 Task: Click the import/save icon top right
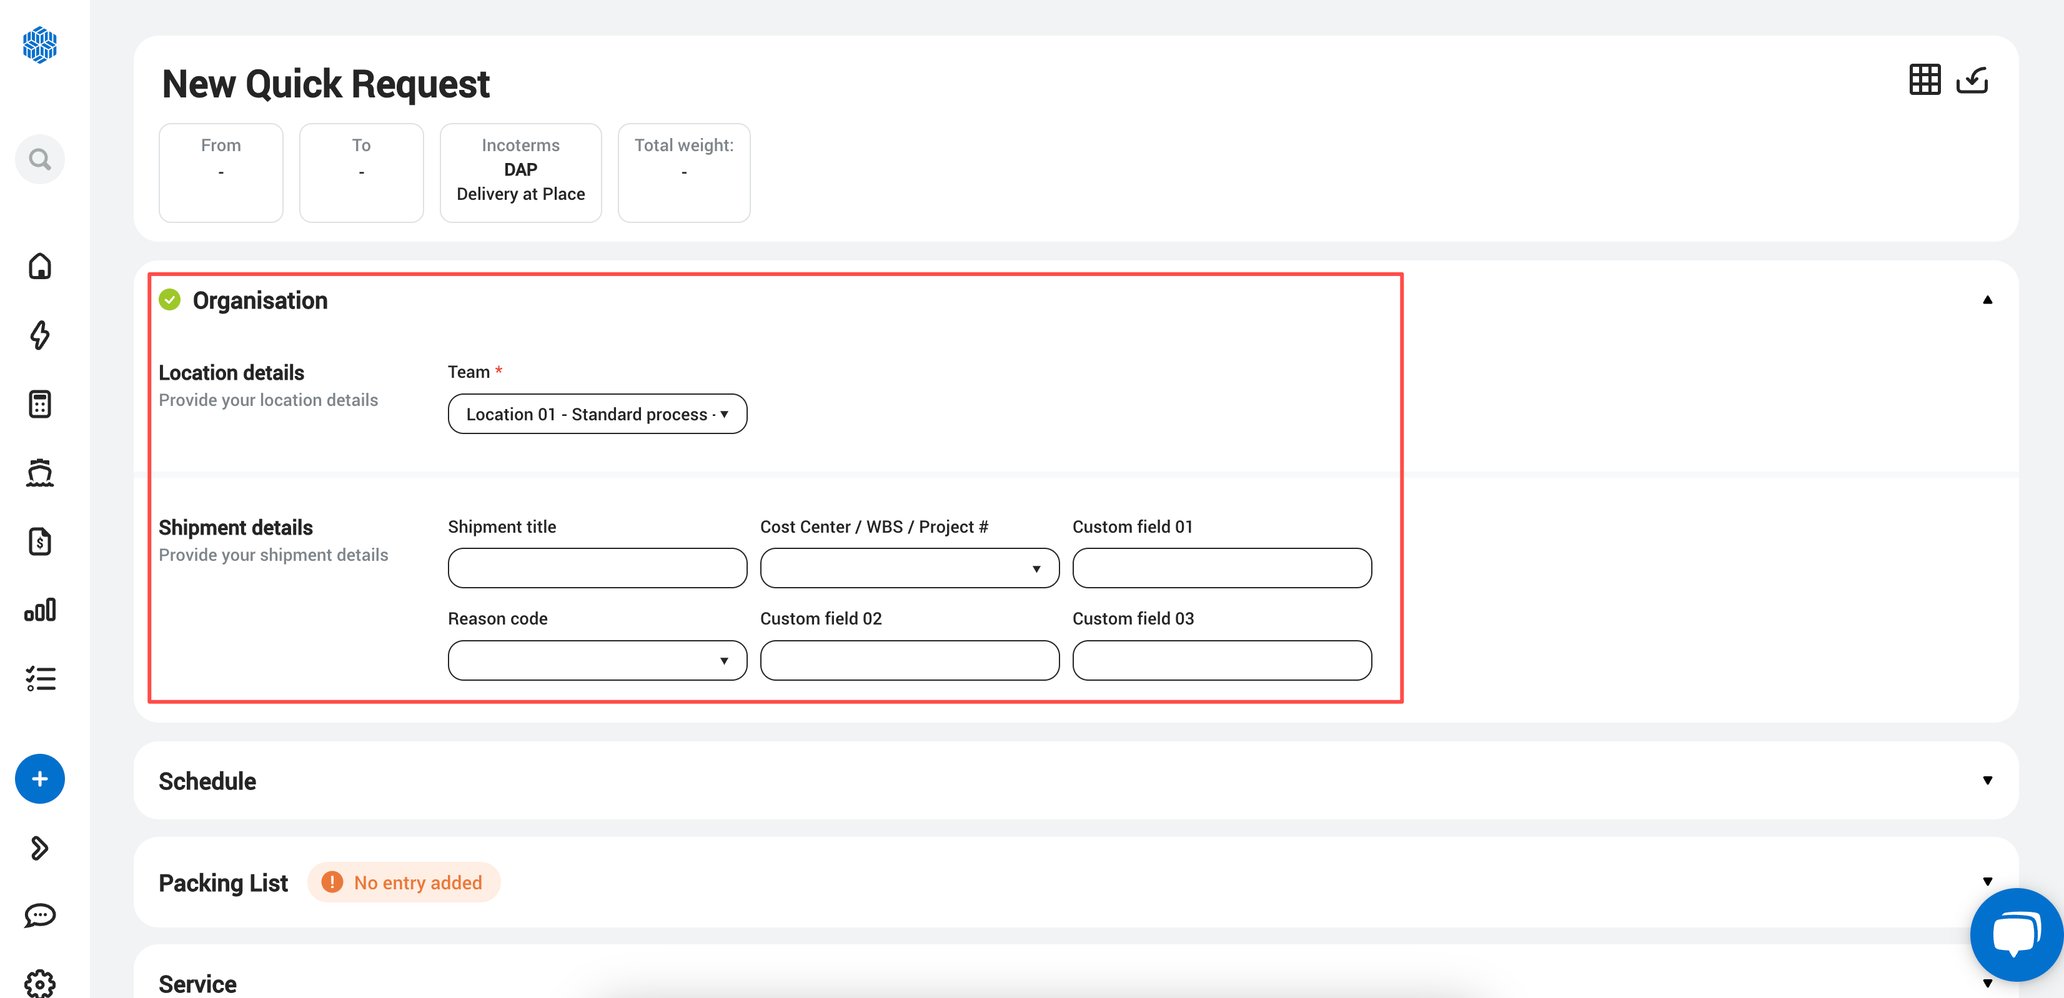tap(1972, 80)
